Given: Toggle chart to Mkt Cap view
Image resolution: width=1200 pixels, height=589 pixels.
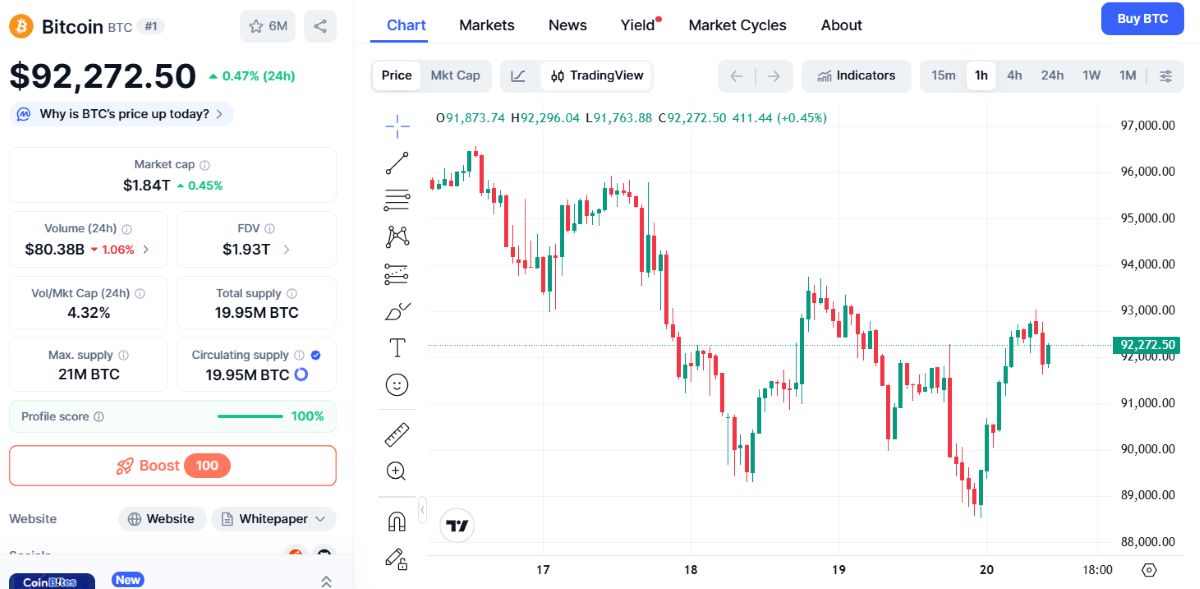Looking at the screenshot, I should 455,75.
